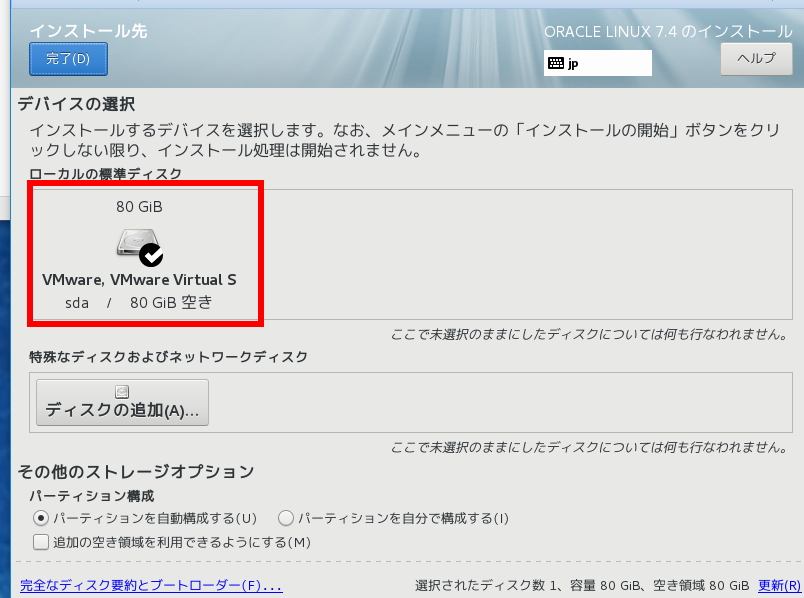Click the インストール先 title text
This screenshot has height=598, width=804.
[89, 31]
